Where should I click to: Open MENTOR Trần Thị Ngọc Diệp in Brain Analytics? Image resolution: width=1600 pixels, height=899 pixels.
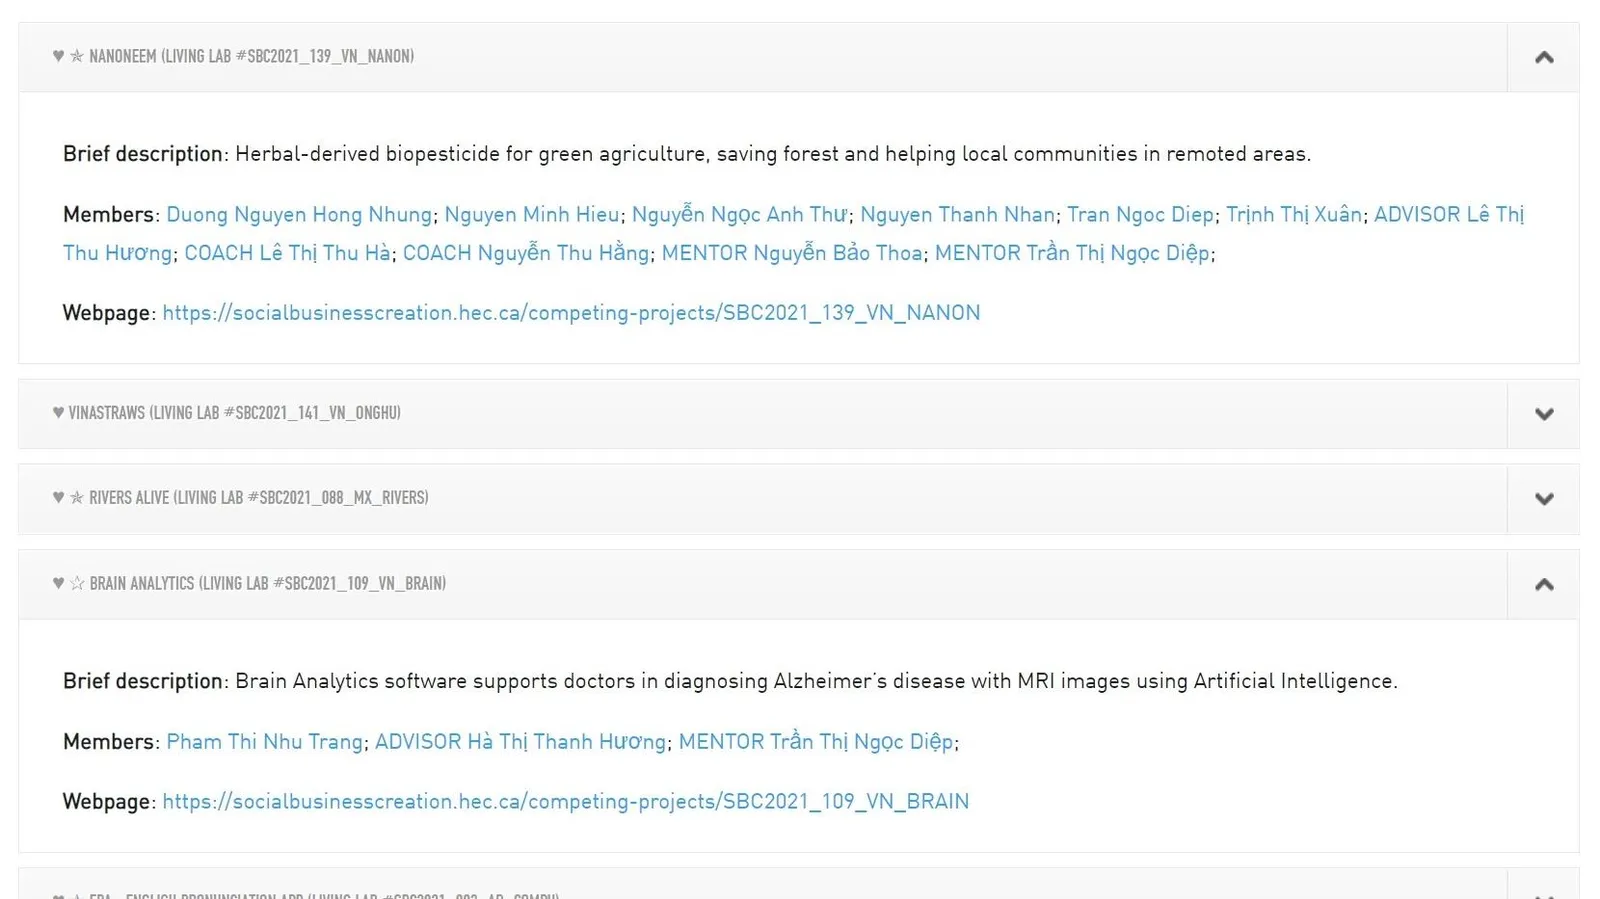tap(816, 742)
